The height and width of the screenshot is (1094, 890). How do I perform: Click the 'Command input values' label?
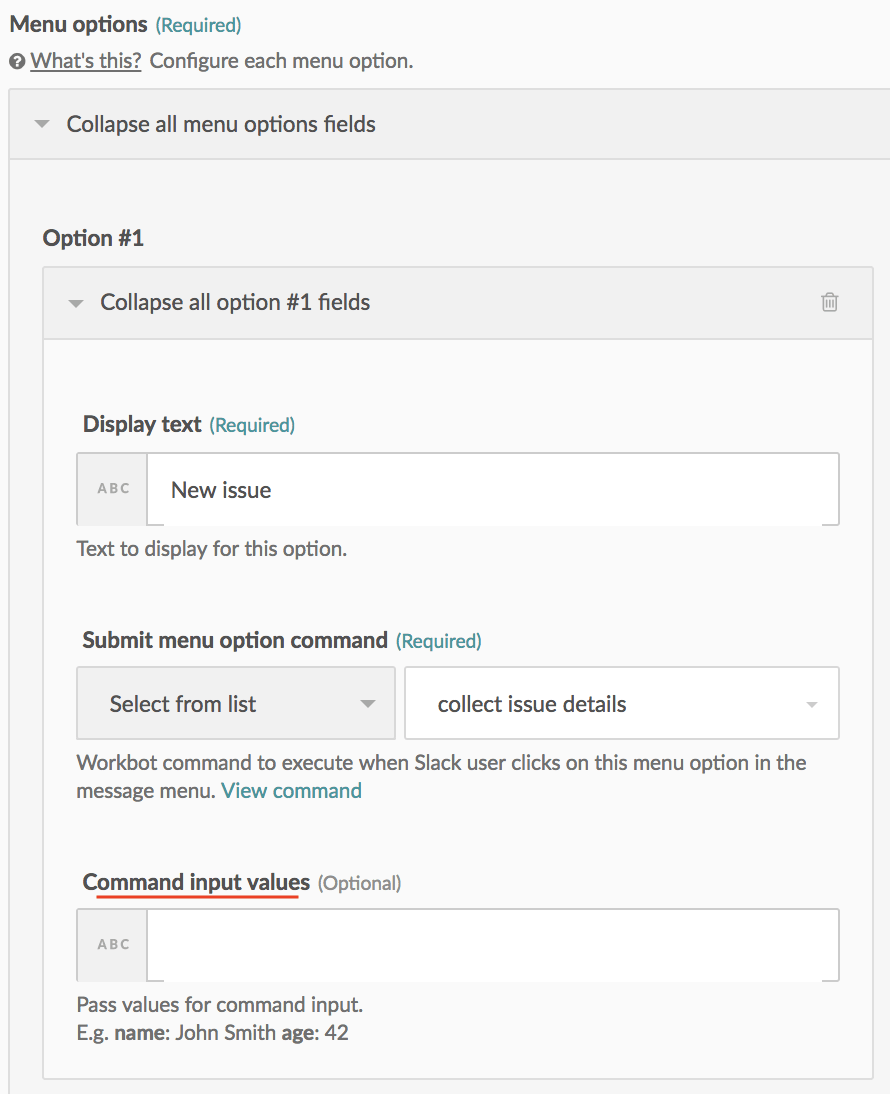196,882
